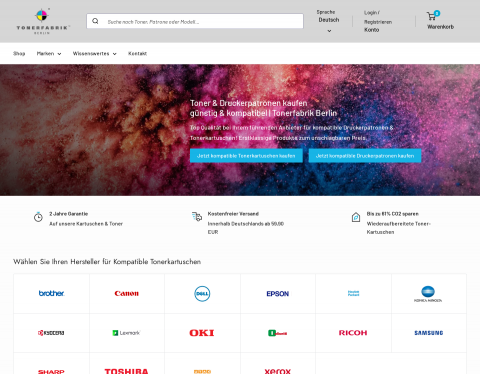480x374 pixels.
Task: Click 'Wählen Sie Ihren Hersteller' heading
Action: point(107,262)
